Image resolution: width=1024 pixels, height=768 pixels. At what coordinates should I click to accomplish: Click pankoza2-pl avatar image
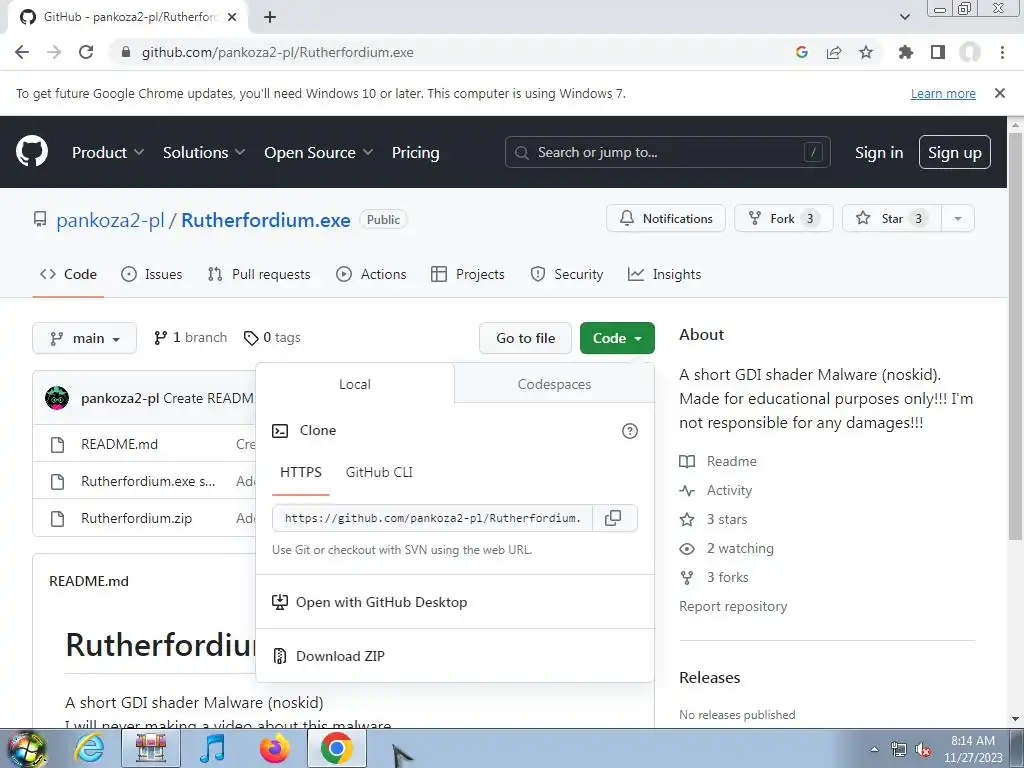click(x=57, y=398)
